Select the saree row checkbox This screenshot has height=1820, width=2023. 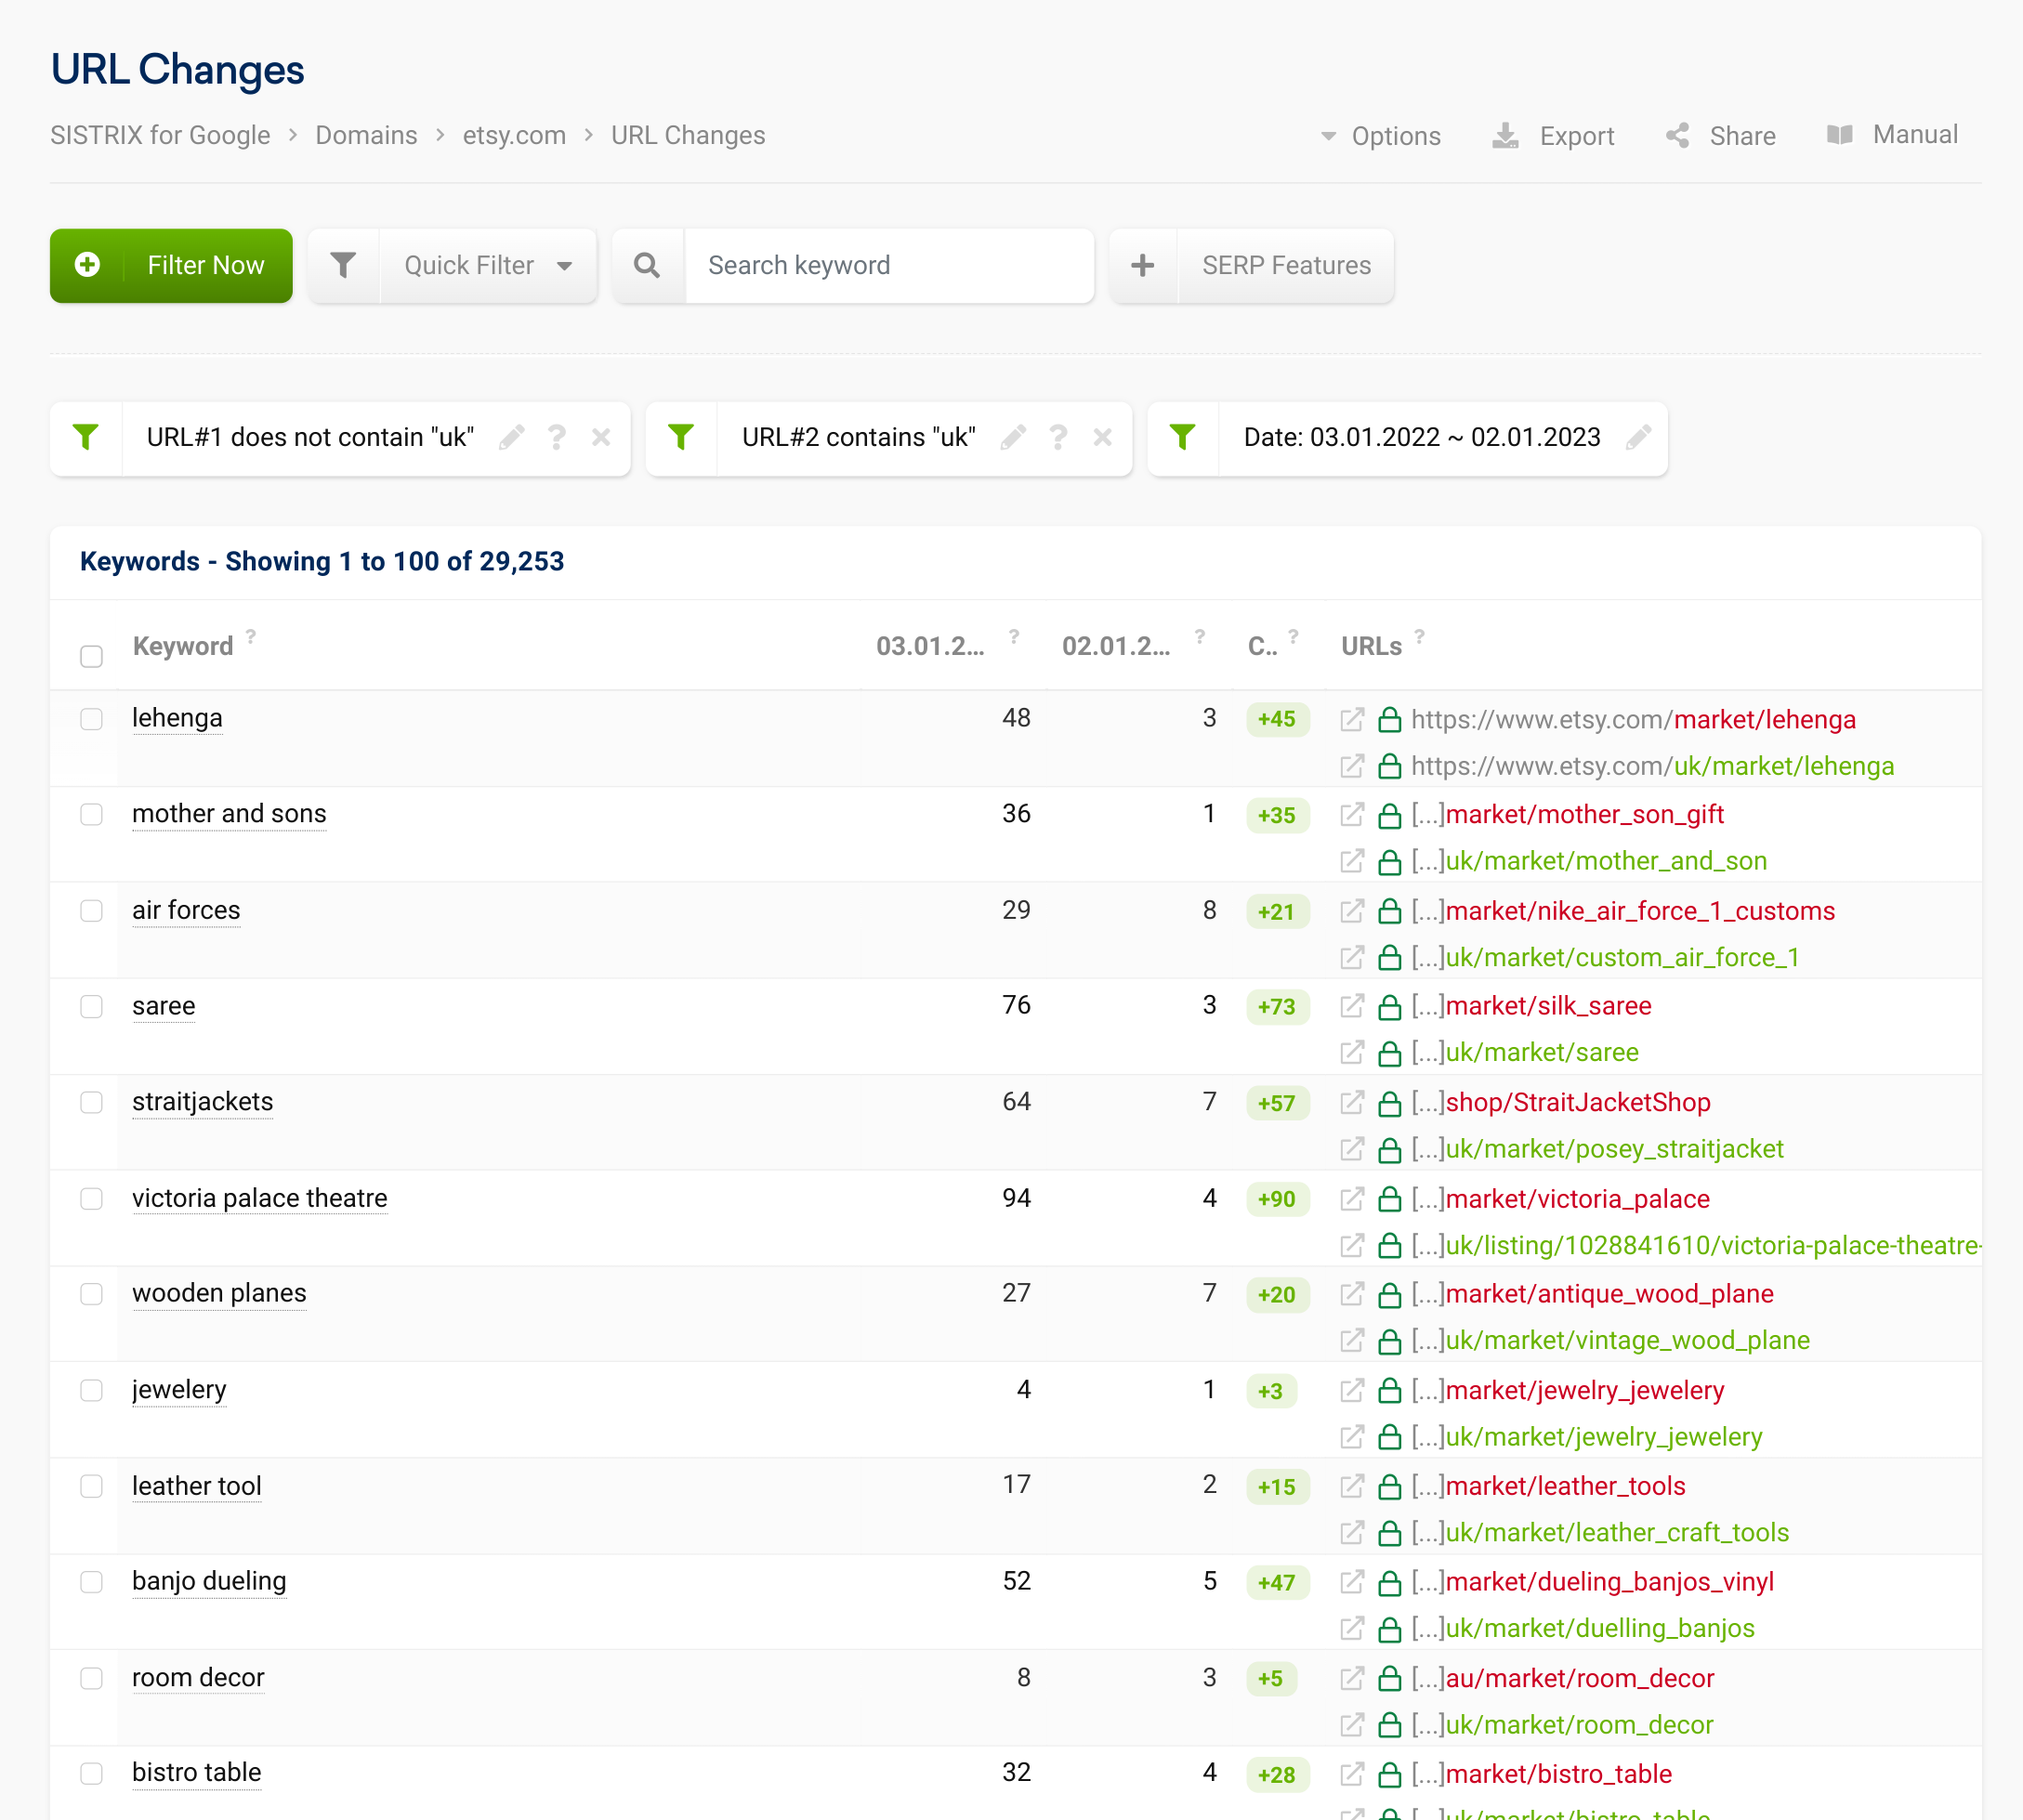tap(92, 1006)
